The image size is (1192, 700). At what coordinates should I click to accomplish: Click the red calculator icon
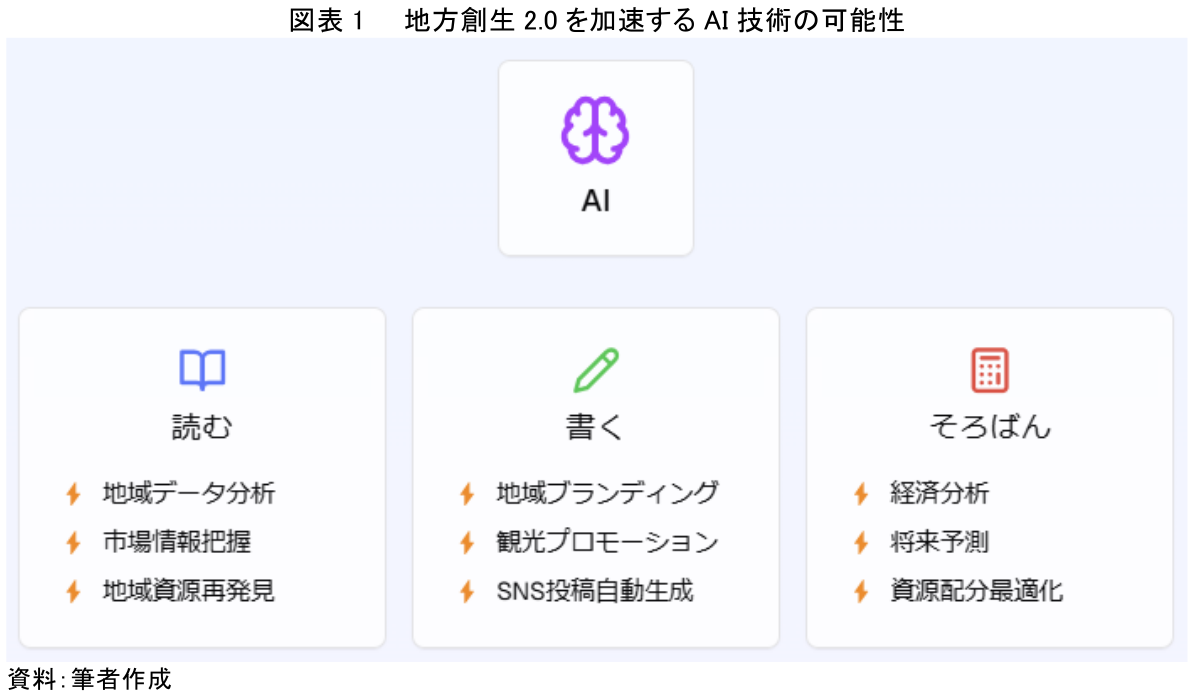pyautogui.click(x=990, y=370)
